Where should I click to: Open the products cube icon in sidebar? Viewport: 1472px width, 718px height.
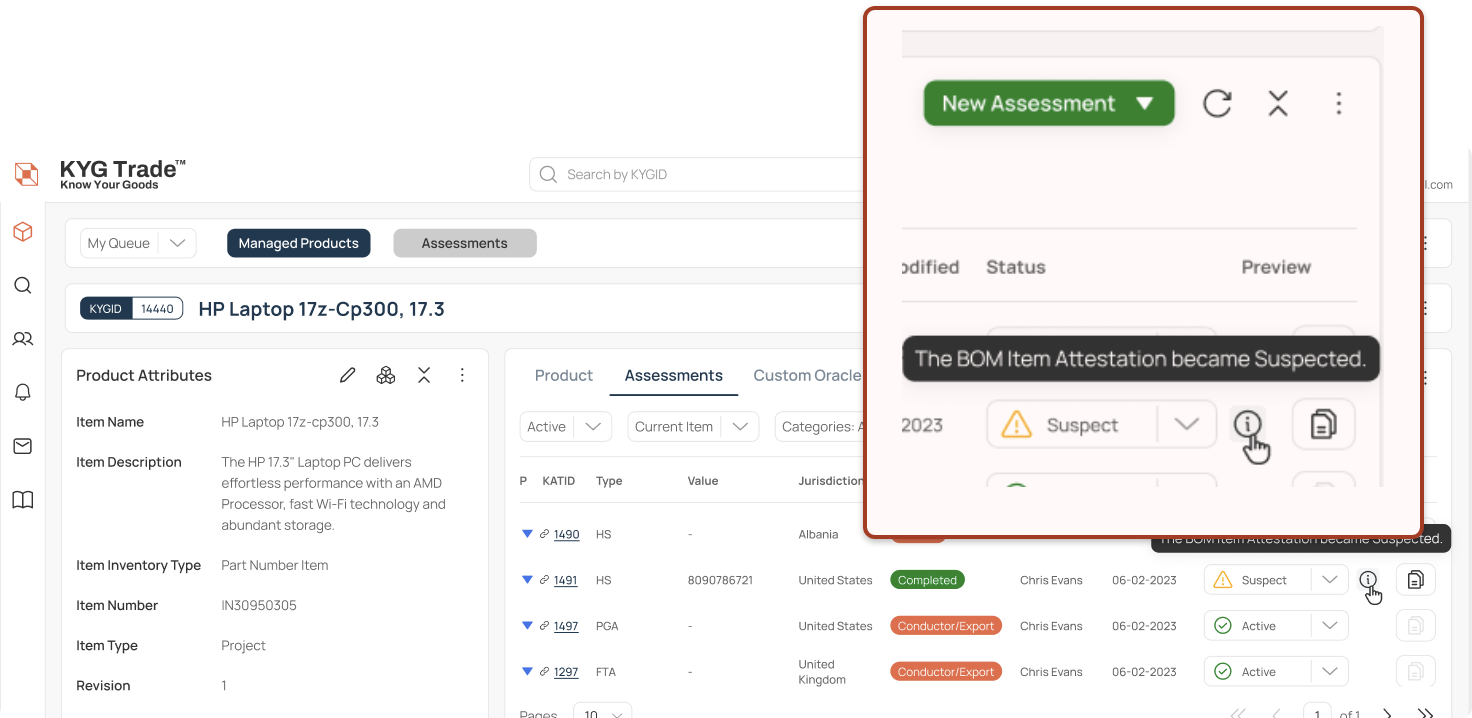22,232
